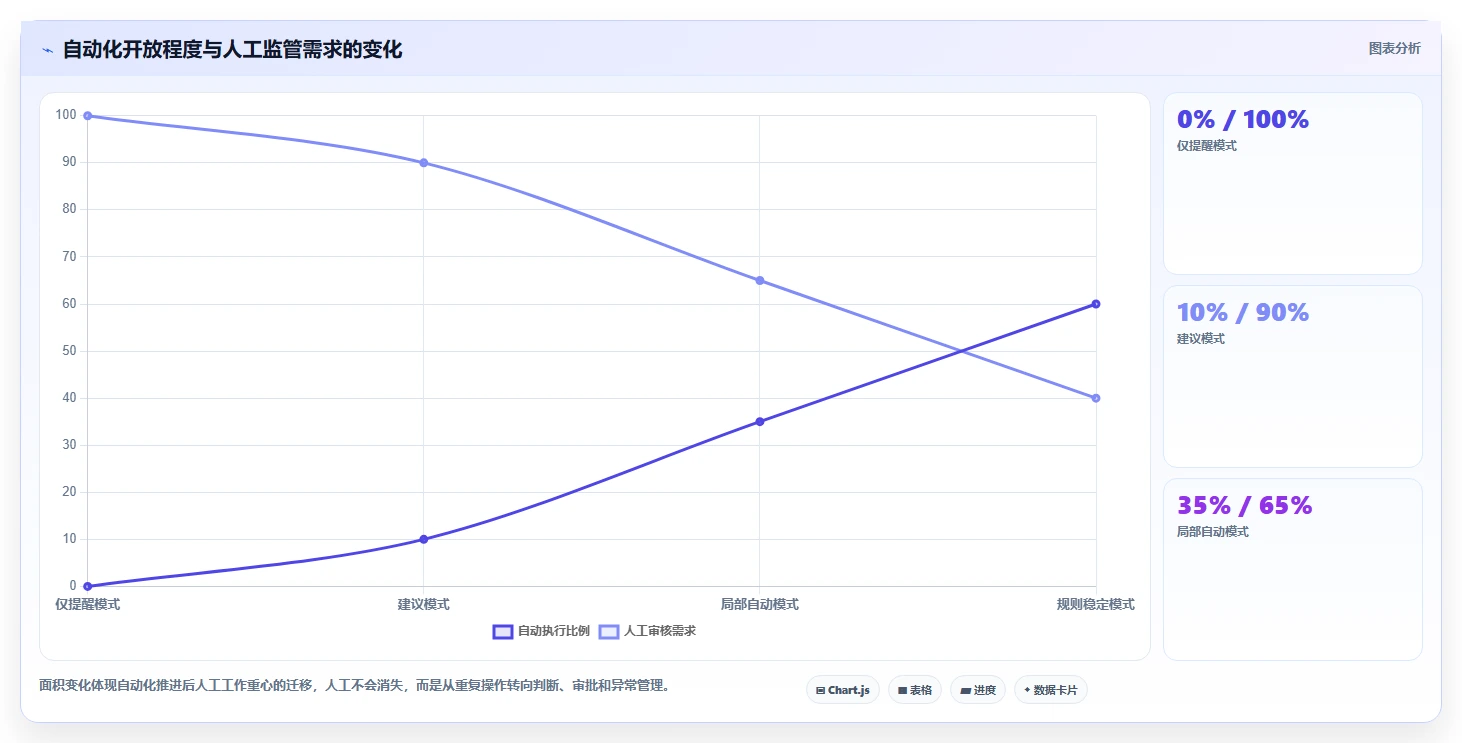This screenshot has height=743, width=1462.
Task: Click the lightning icon beside the chart title
Action: coord(47,50)
